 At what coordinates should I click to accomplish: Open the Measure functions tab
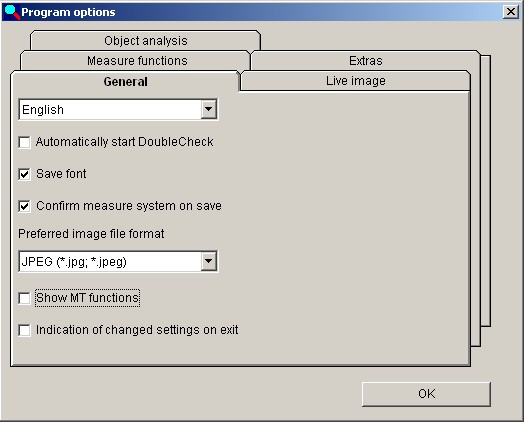(137, 61)
